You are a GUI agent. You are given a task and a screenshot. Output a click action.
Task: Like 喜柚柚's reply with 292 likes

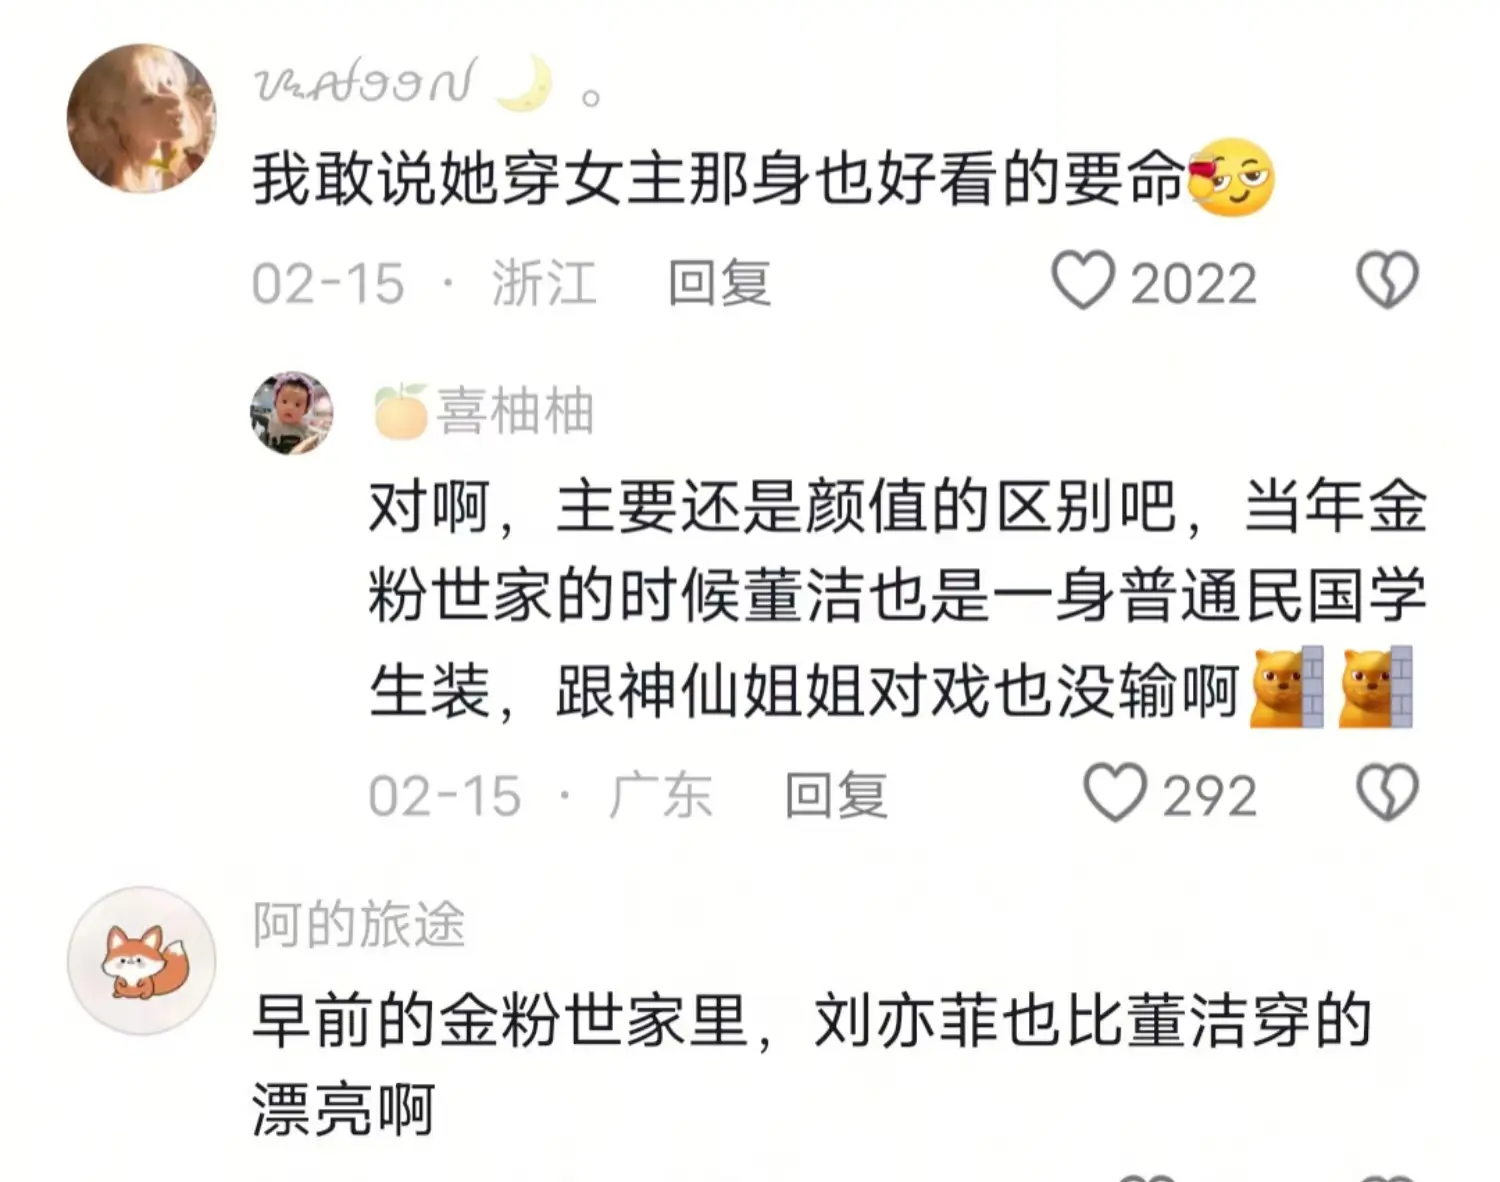click(x=1115, y=793)
